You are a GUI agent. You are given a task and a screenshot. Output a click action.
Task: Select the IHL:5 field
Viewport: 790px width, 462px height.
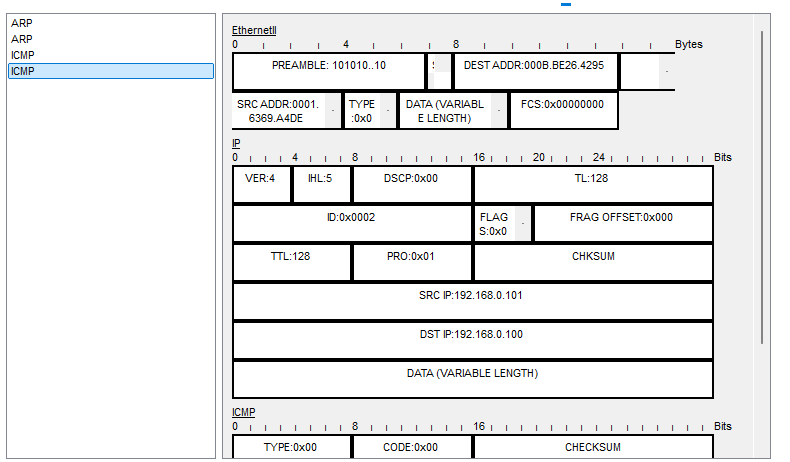[x=321, y=178]
